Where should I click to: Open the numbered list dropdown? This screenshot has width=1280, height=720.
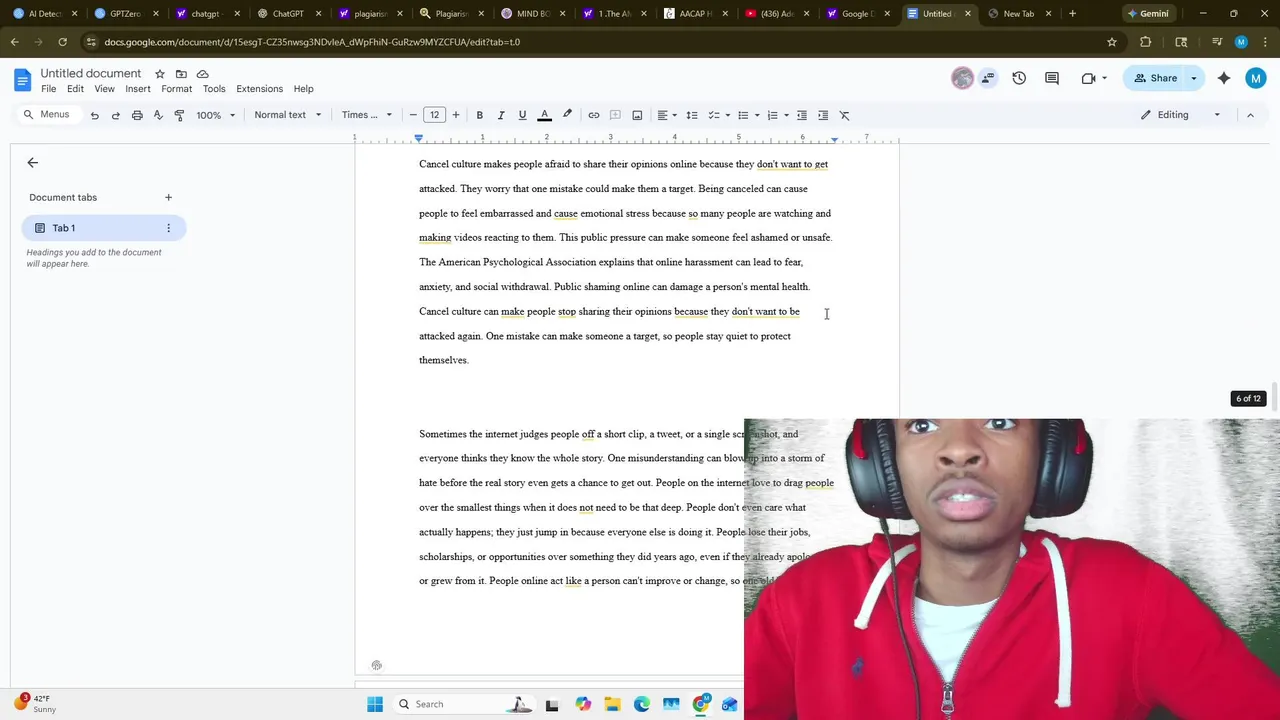(x=778, y=115)
